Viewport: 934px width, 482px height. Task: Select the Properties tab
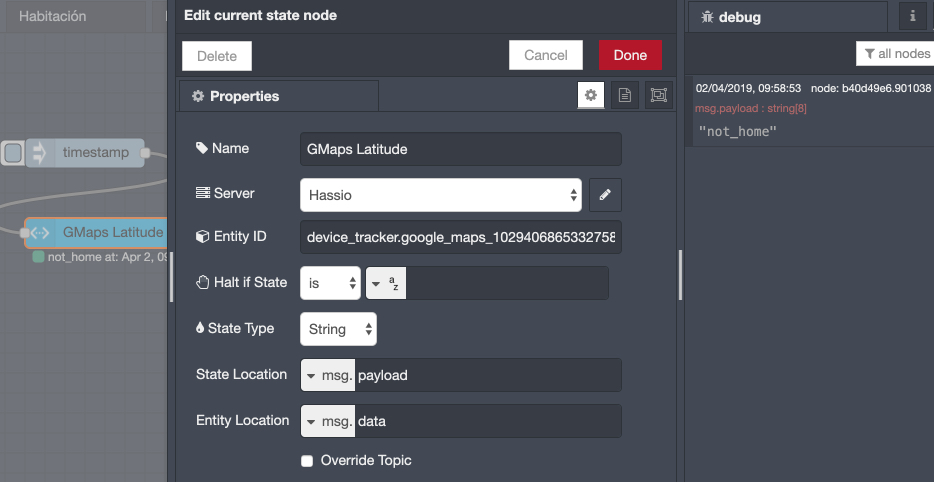click(279, 96)
